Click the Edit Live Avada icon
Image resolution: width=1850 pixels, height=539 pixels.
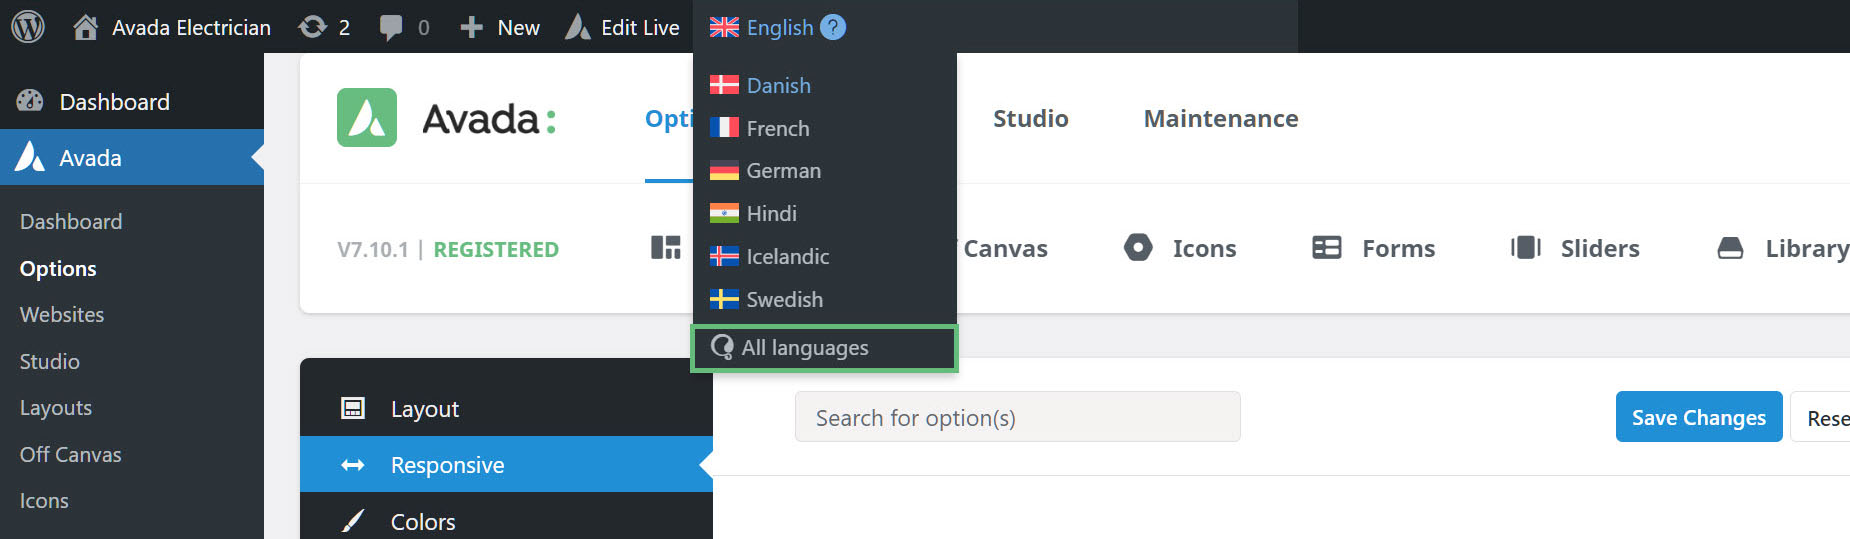pyautogui.click(x=578, y=27)
